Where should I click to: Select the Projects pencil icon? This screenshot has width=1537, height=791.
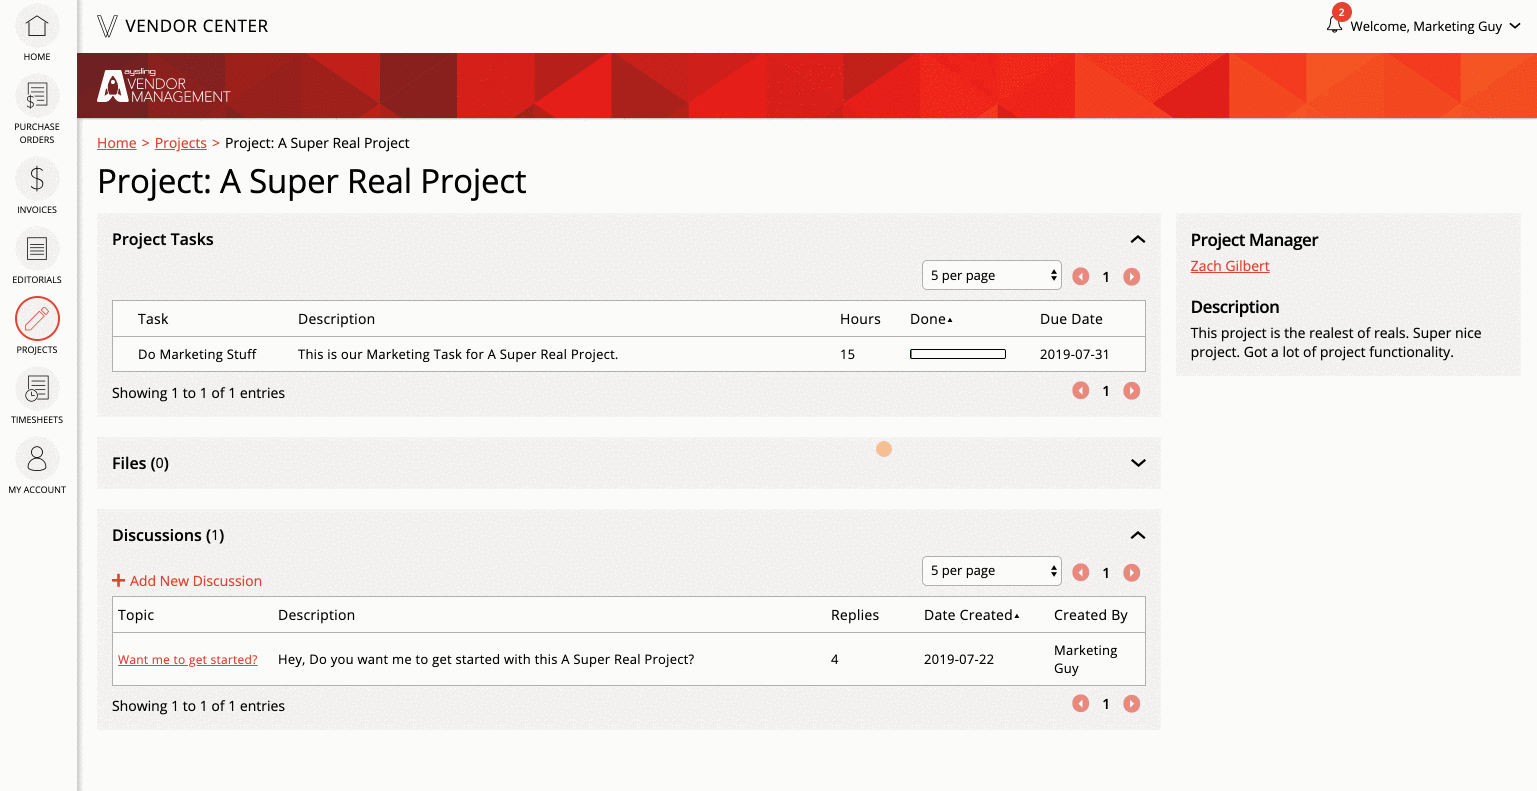tap(37, 319)
